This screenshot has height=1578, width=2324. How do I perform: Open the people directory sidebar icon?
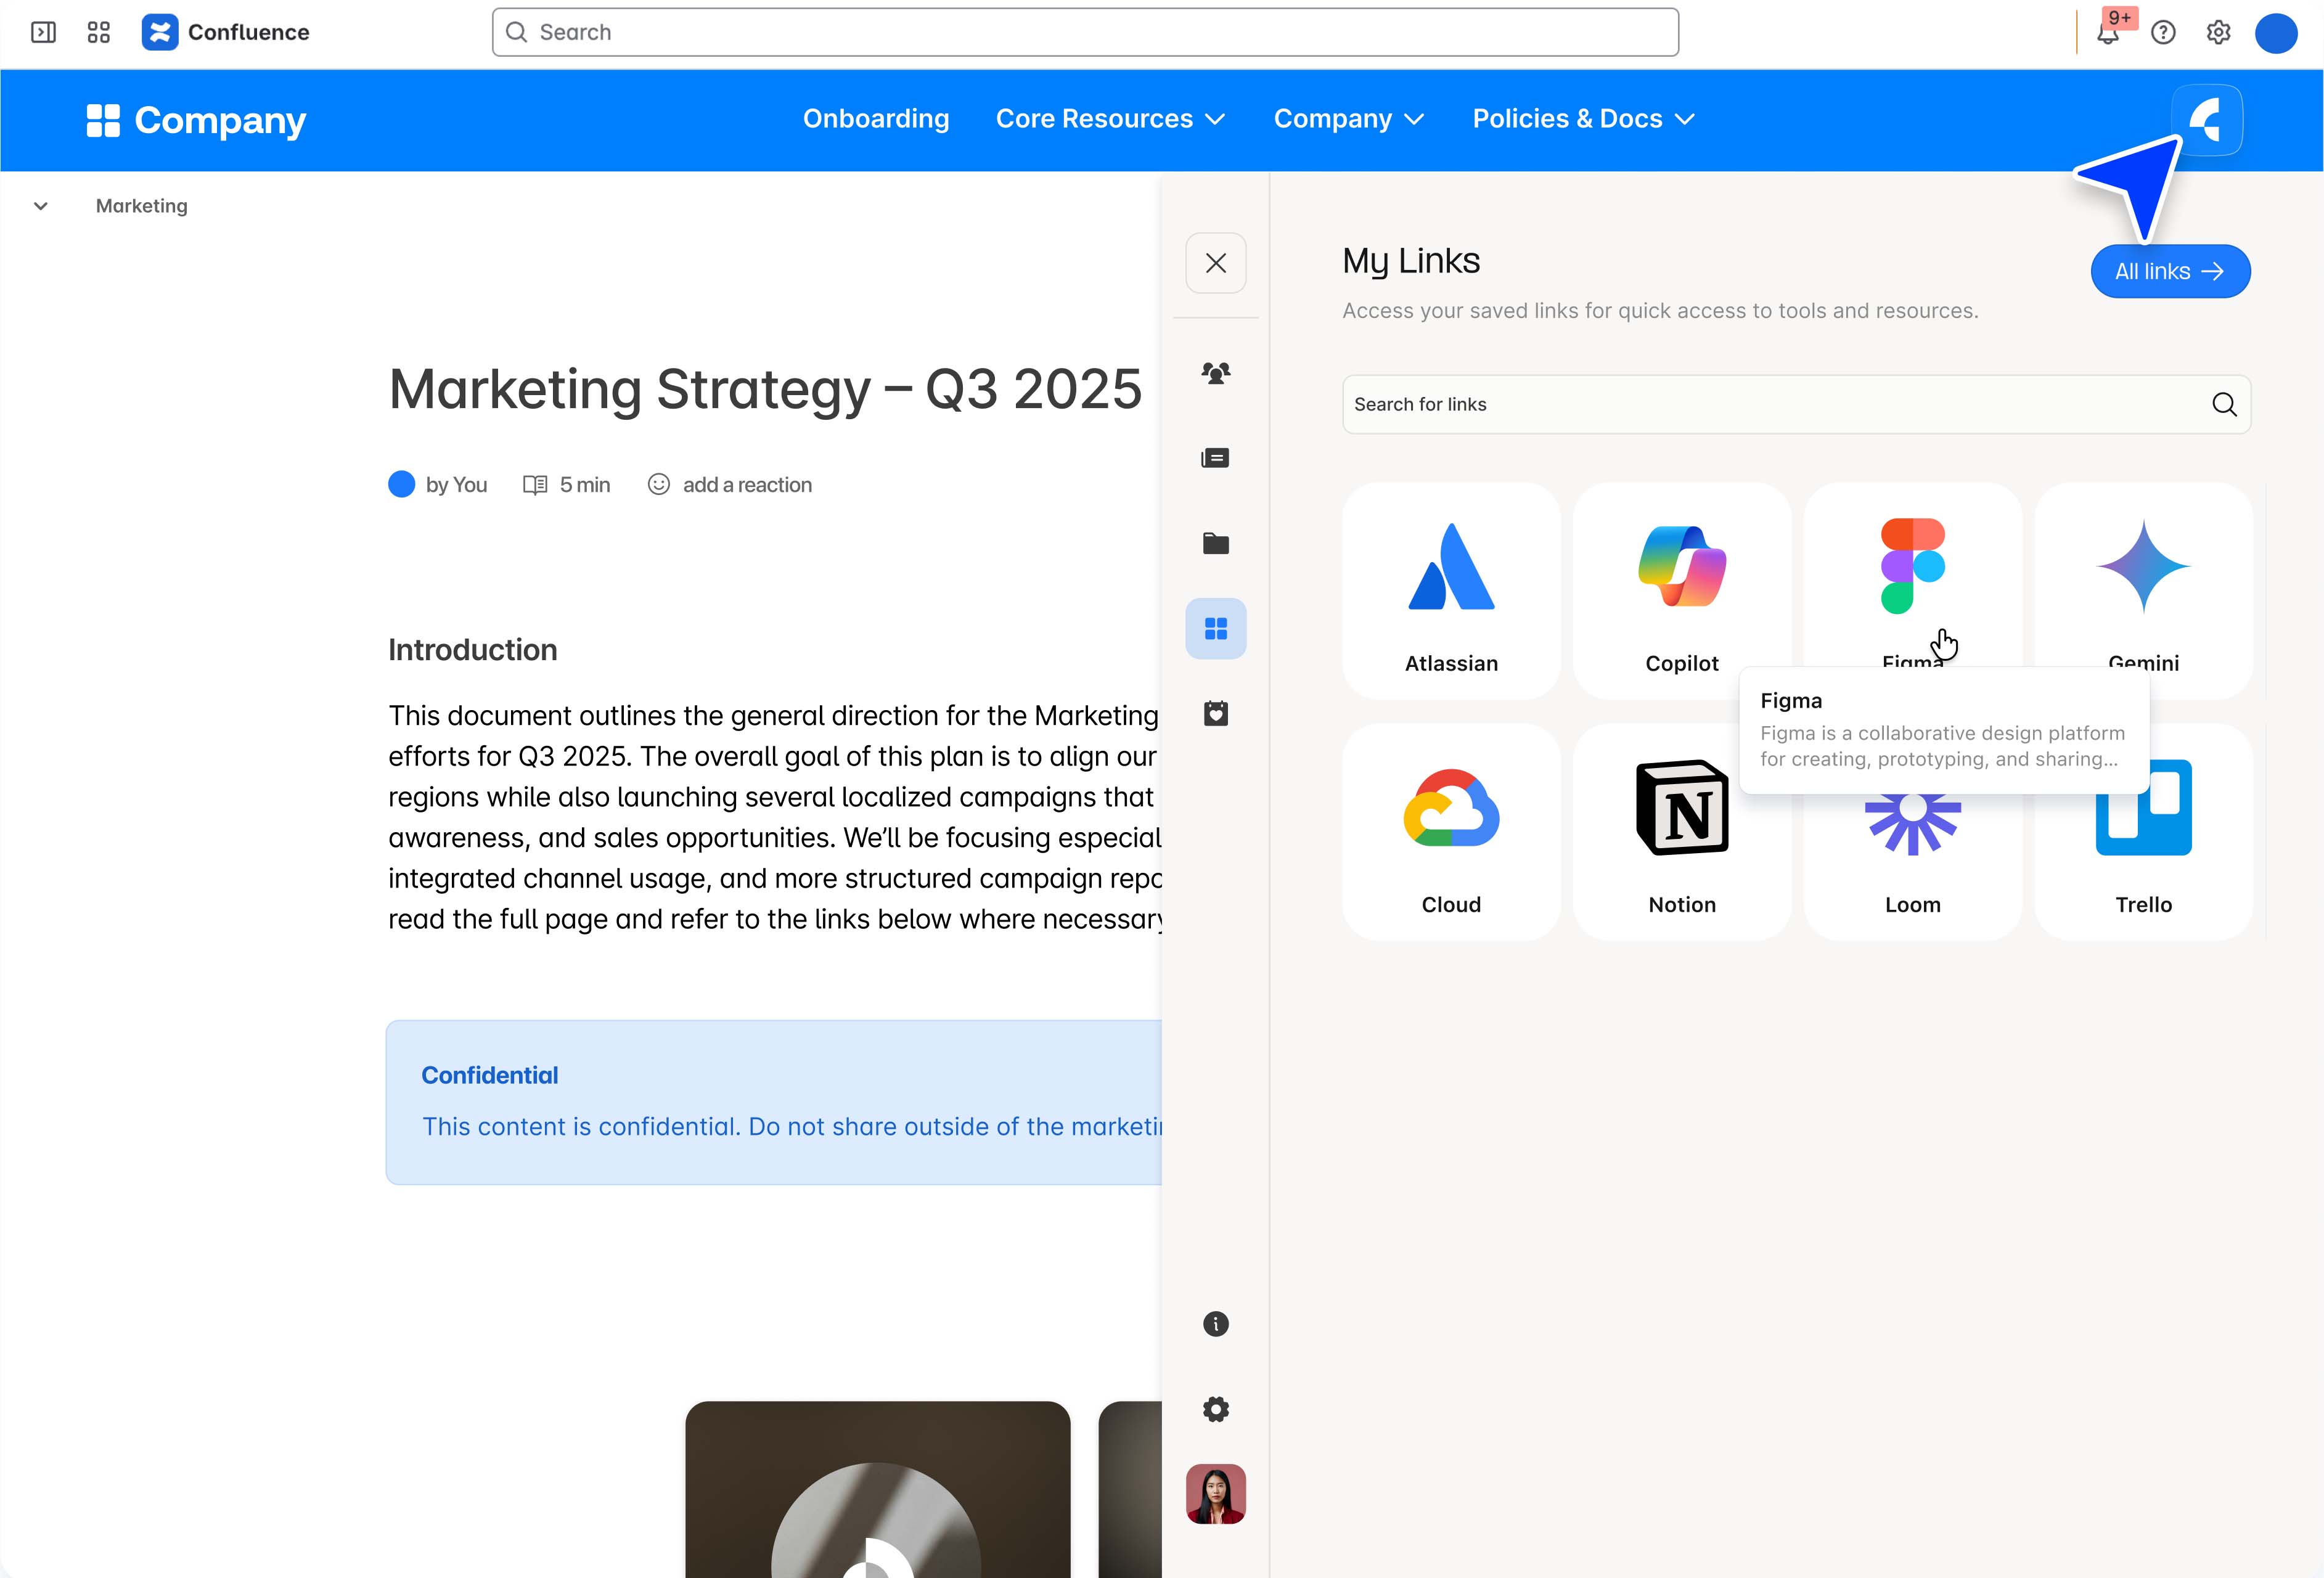click(1215, 373)
